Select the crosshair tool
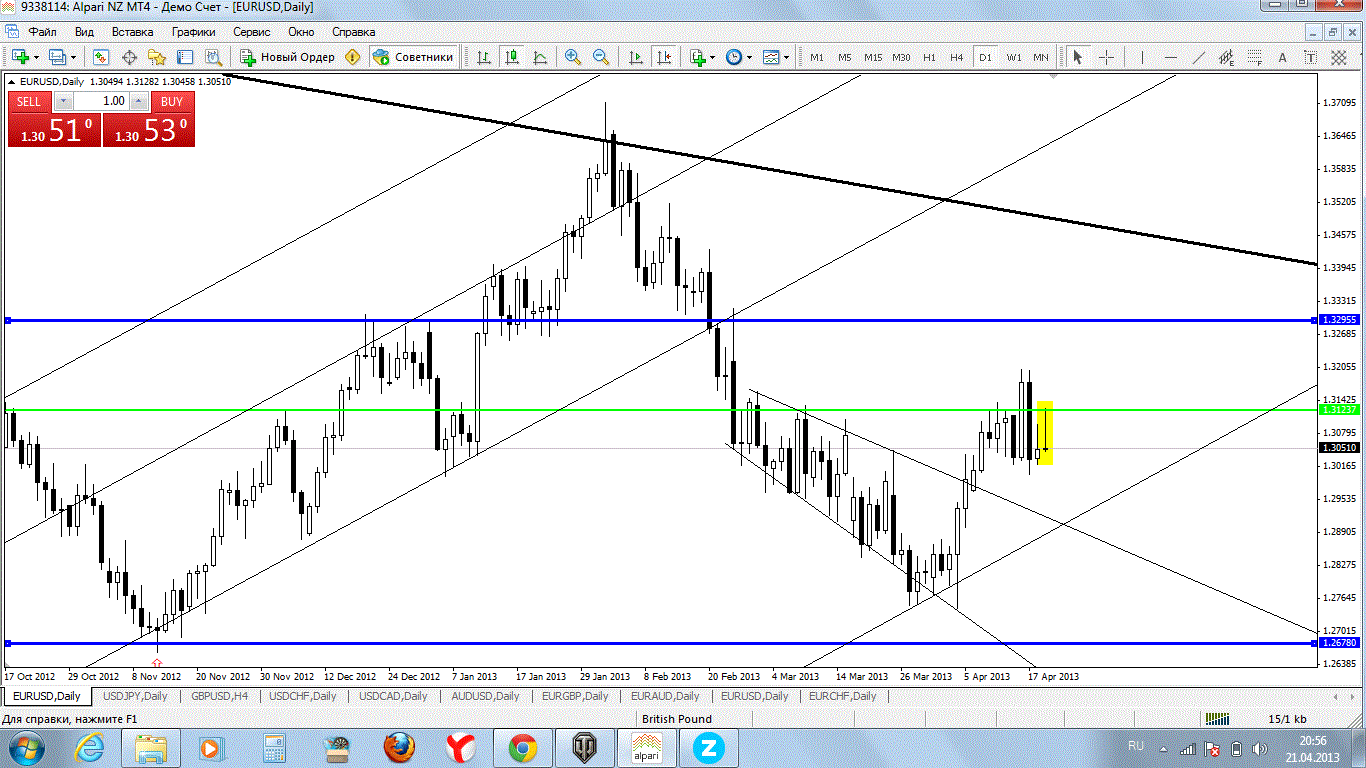 click(1106, 57)
